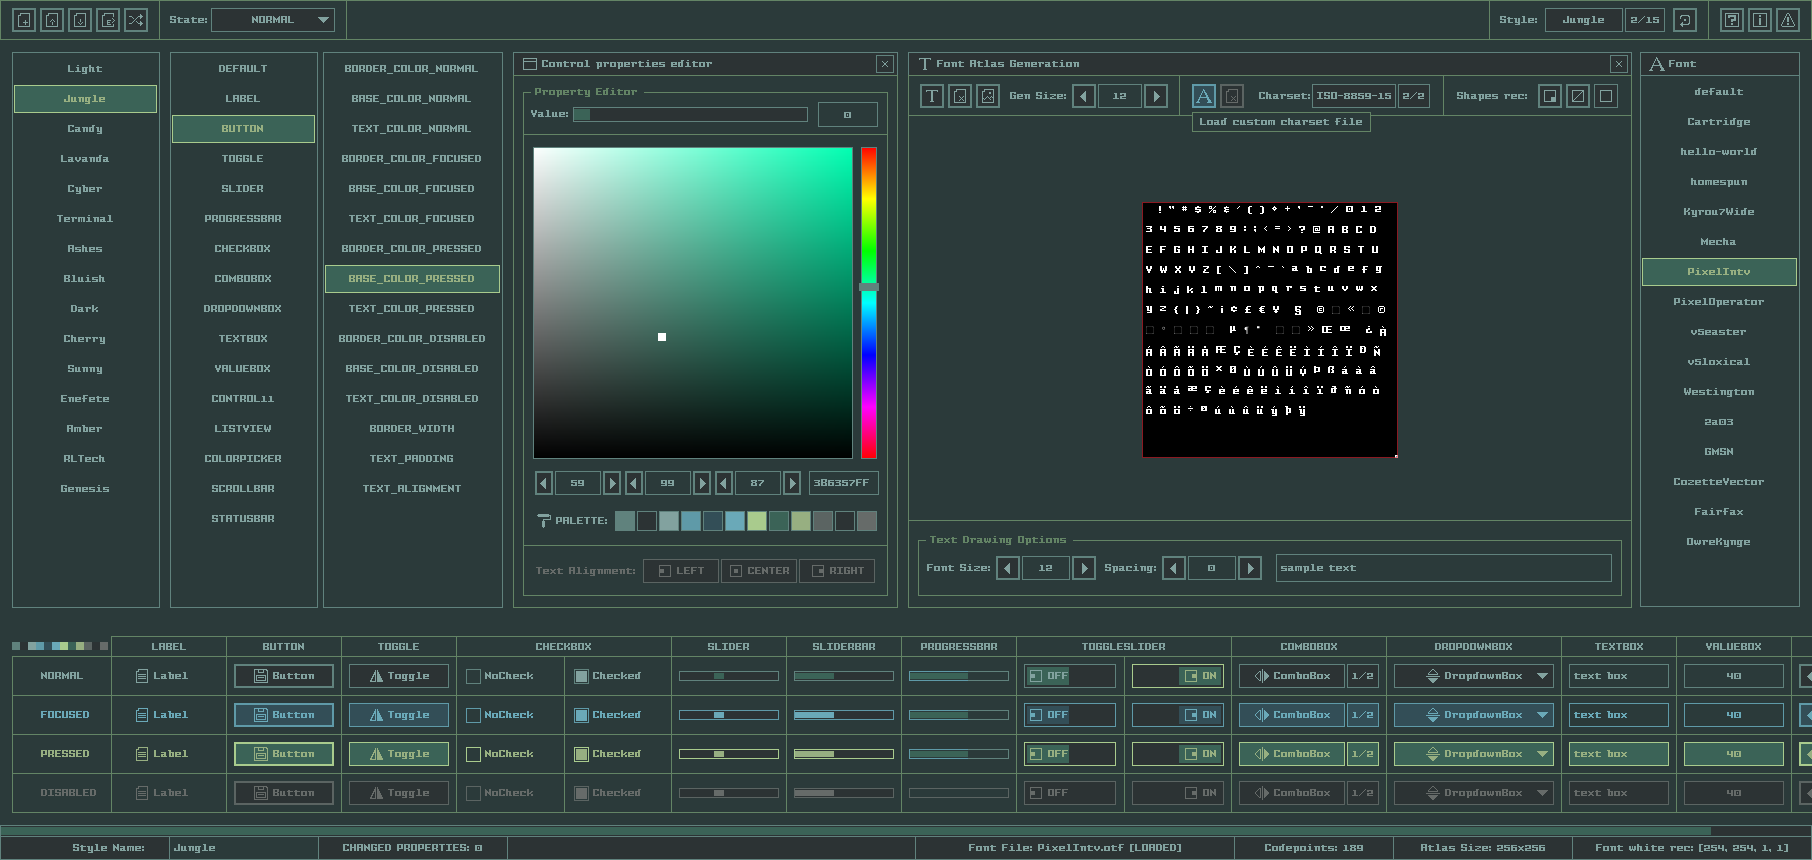
Task: Click the new style file icon
Action: (x=24, y=20)
